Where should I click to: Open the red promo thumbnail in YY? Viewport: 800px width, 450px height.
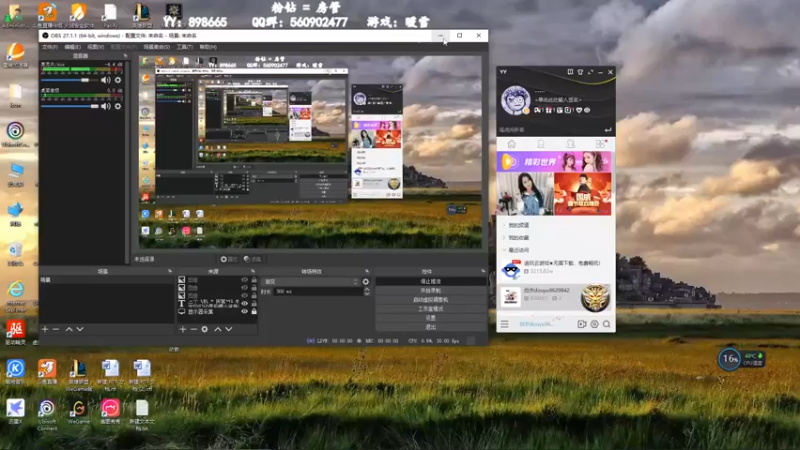[583, 194]
